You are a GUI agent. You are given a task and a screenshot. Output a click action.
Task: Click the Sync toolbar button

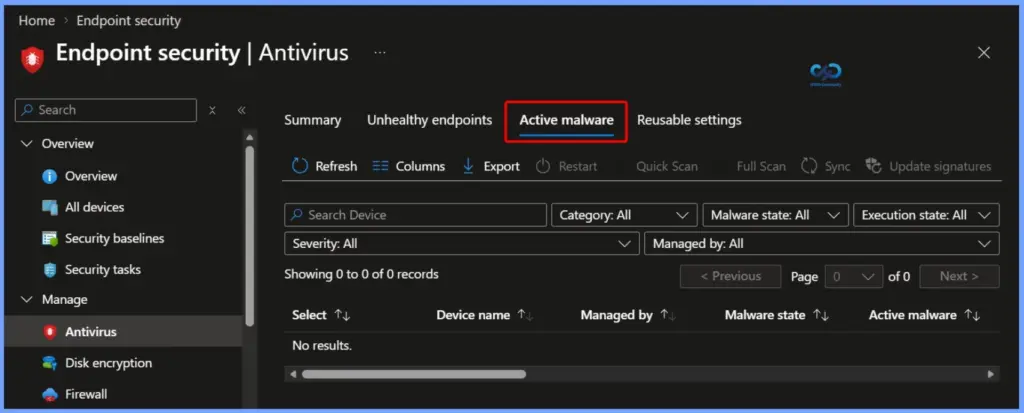(826, 167)
